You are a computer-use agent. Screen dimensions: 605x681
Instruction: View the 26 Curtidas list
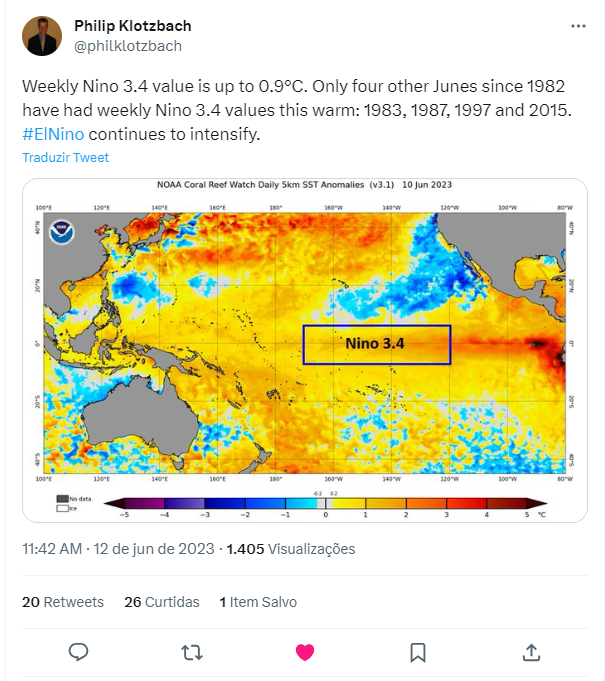(x=162, y=602)
